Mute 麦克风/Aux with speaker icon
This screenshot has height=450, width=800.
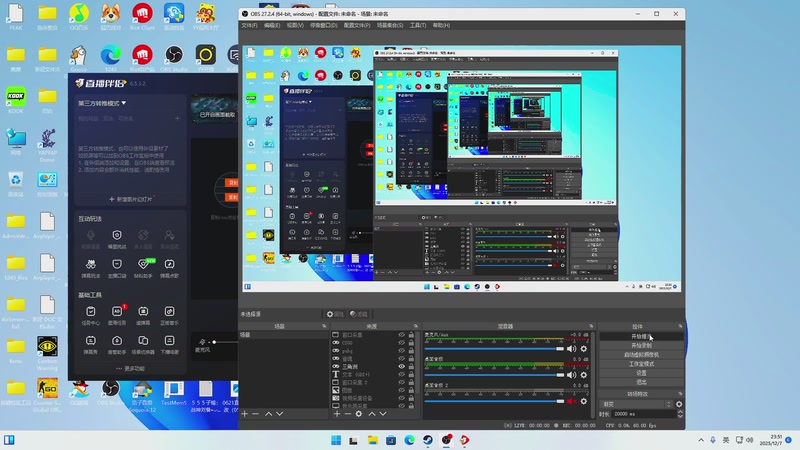tap(571, 349)
